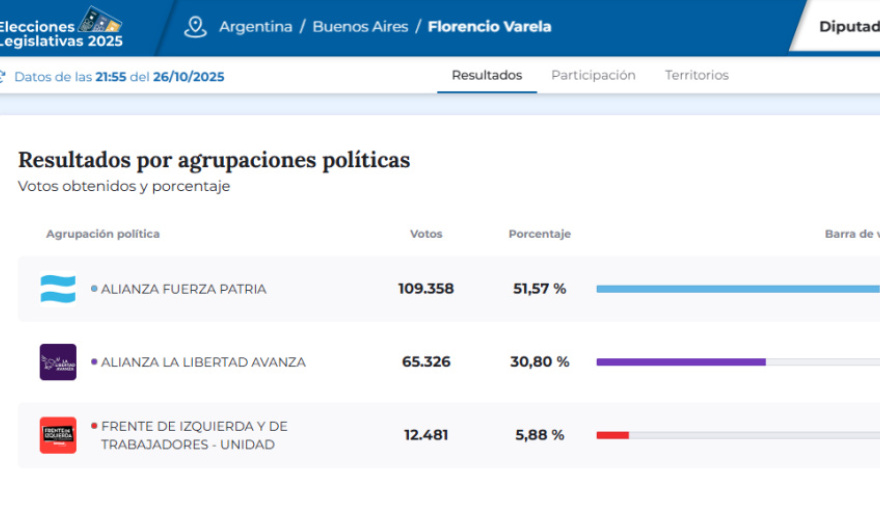Image resolution: width=880 pixels, height=512 pixels.
Task: Click La Libertad Avanza purple logo
Action: coord(58,362)
